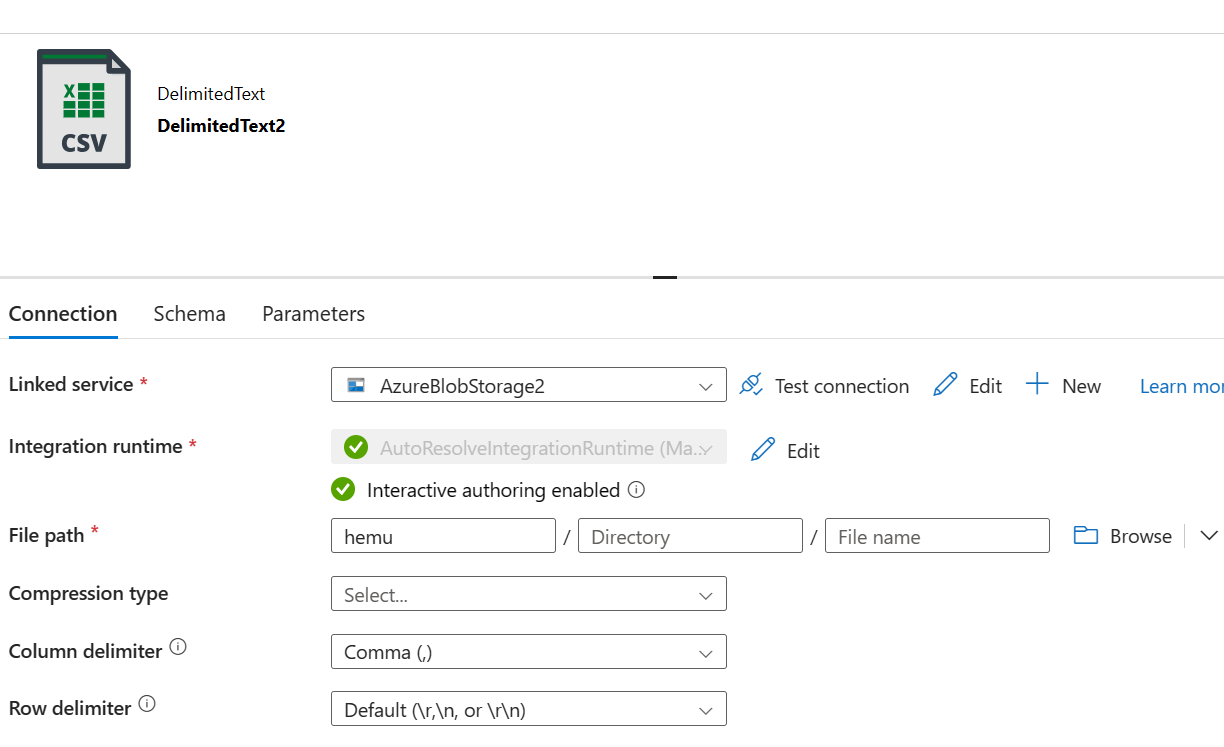
Task: Click the Row delimiter info icon
Action: coord(147,704)
